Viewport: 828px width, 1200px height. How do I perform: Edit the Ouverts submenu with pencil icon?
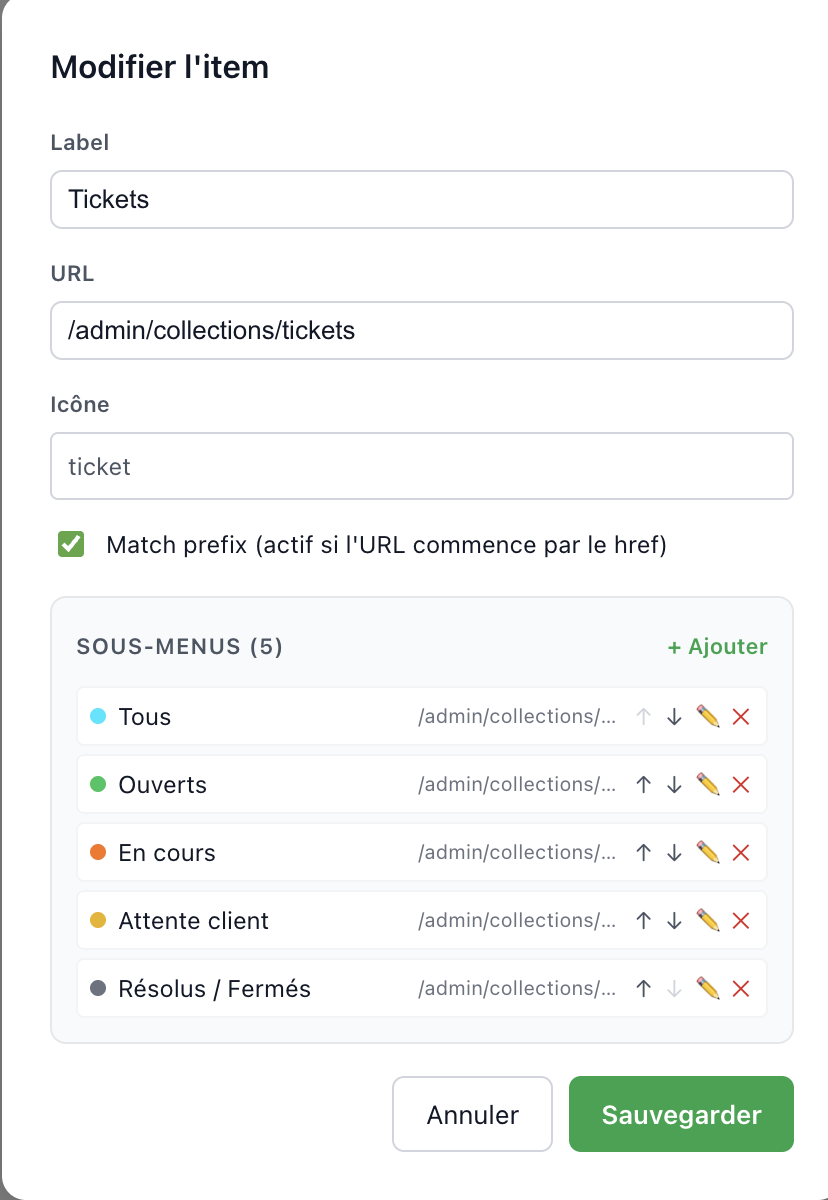click(708, 784)
